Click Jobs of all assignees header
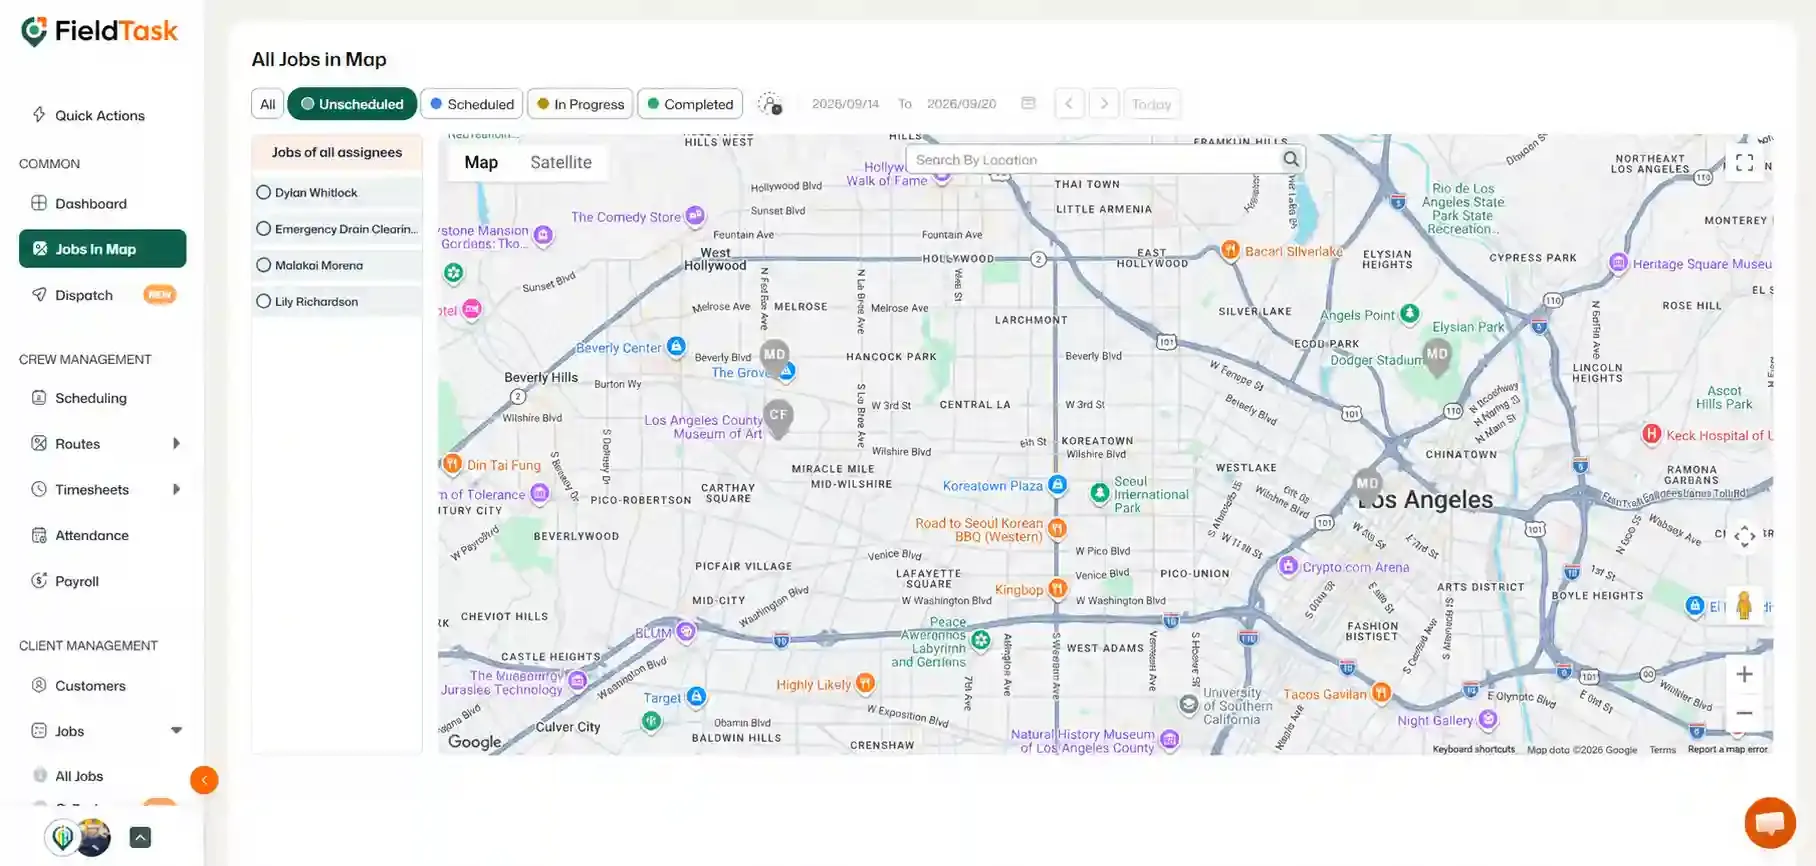 337,152
